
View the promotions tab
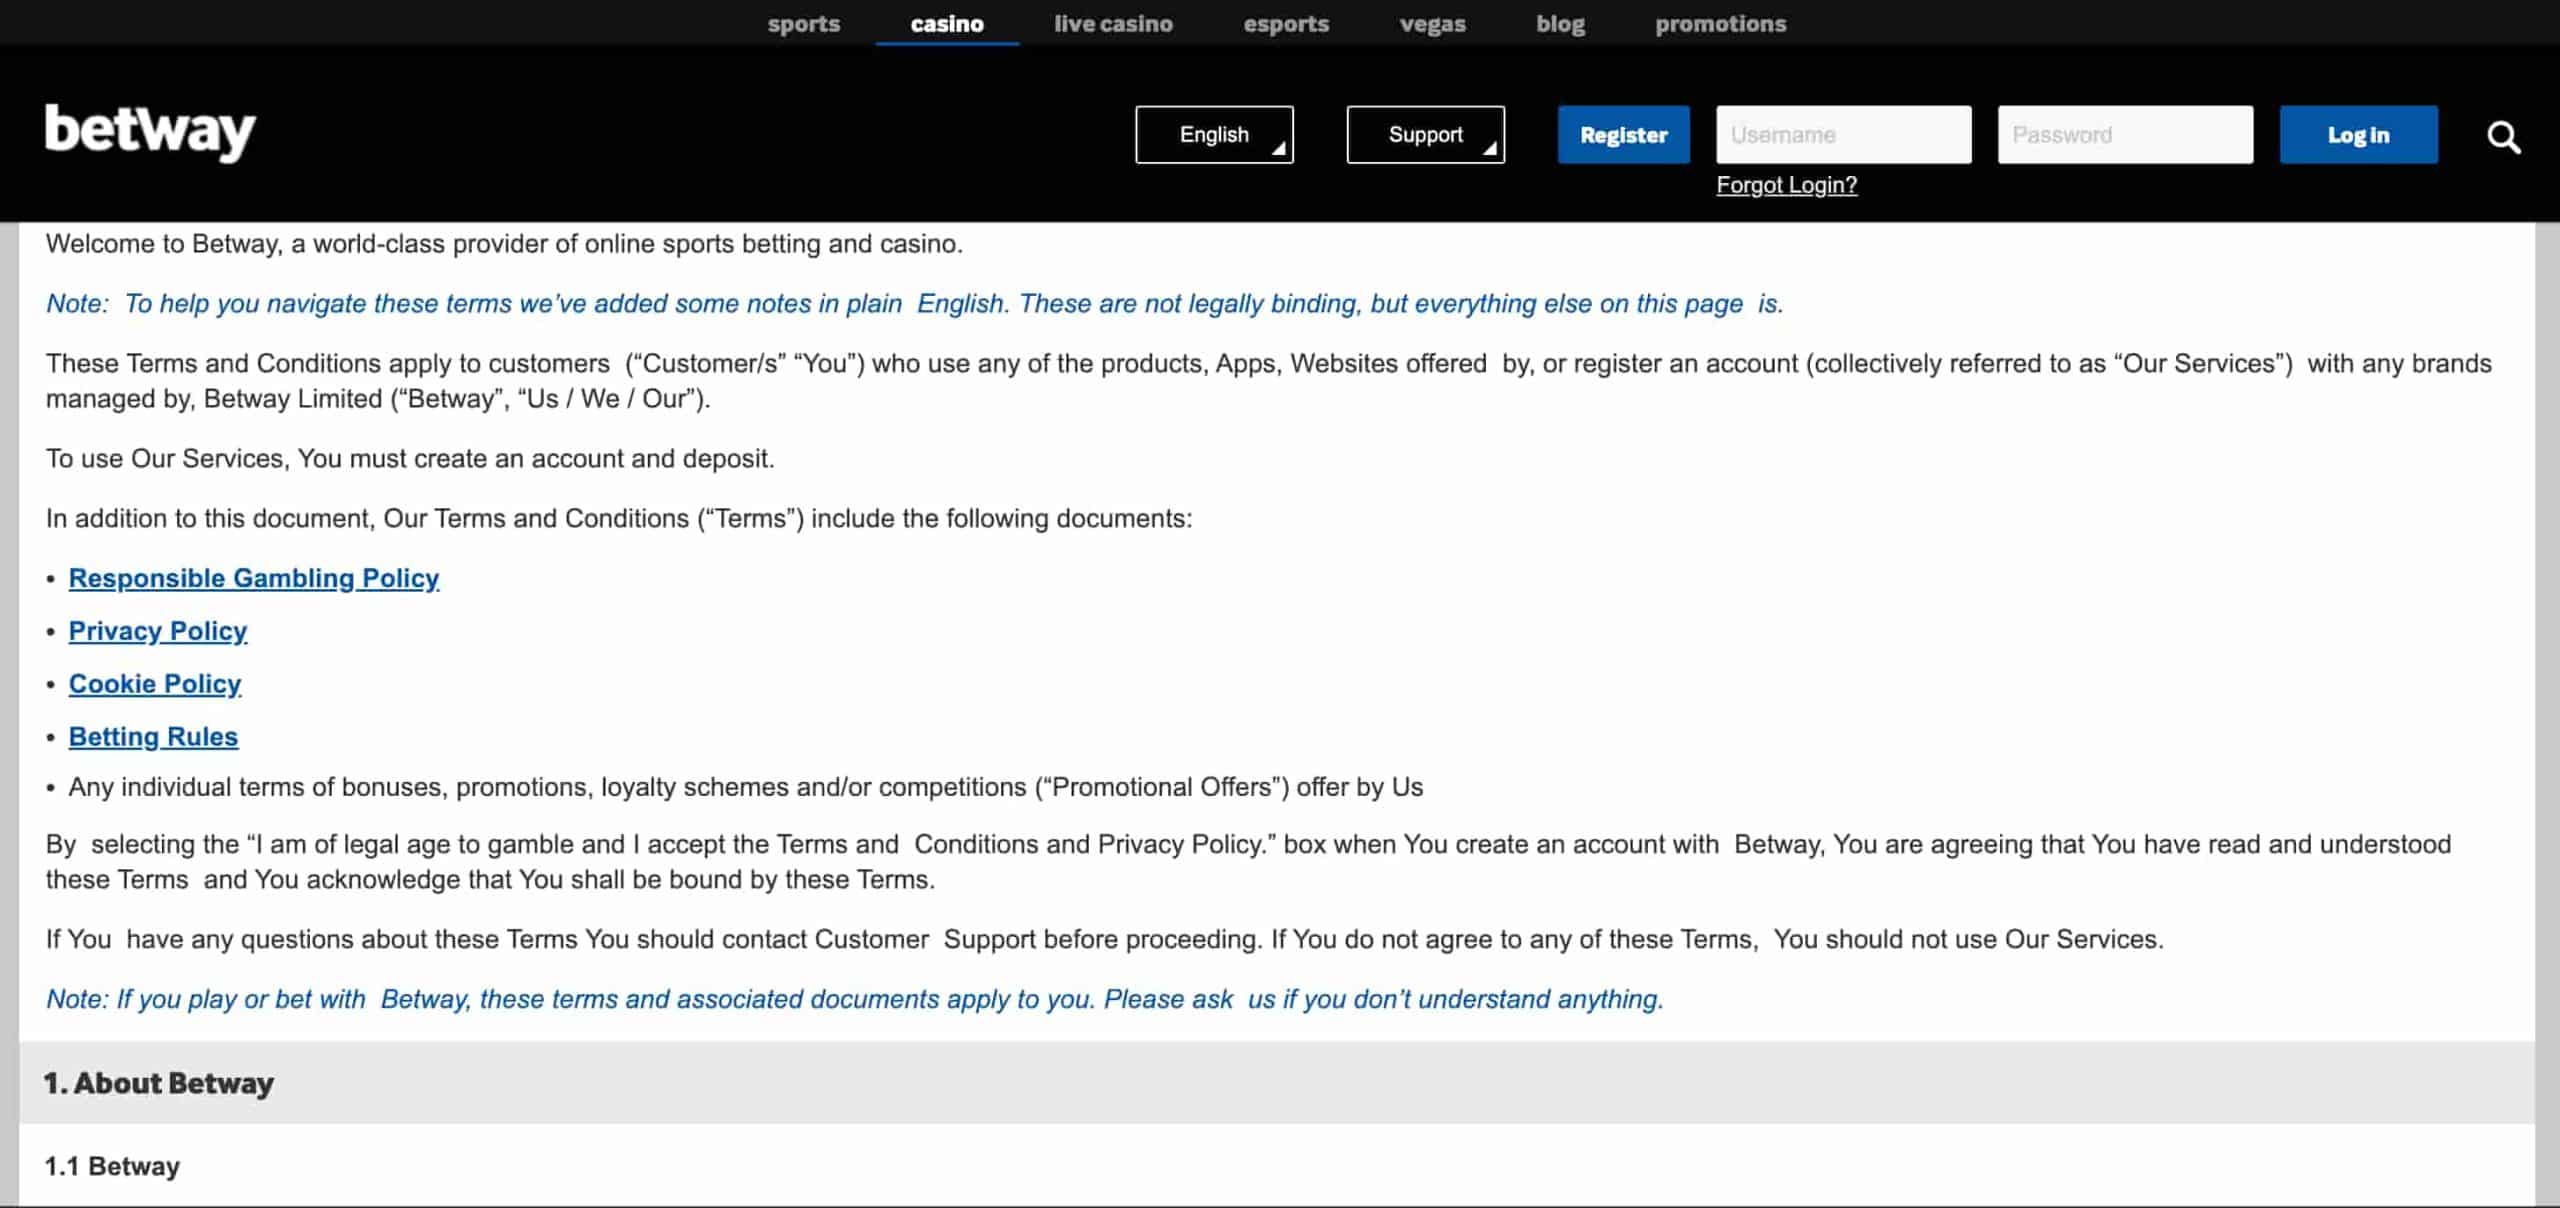pyautogui.click(x=1720, y=23)
